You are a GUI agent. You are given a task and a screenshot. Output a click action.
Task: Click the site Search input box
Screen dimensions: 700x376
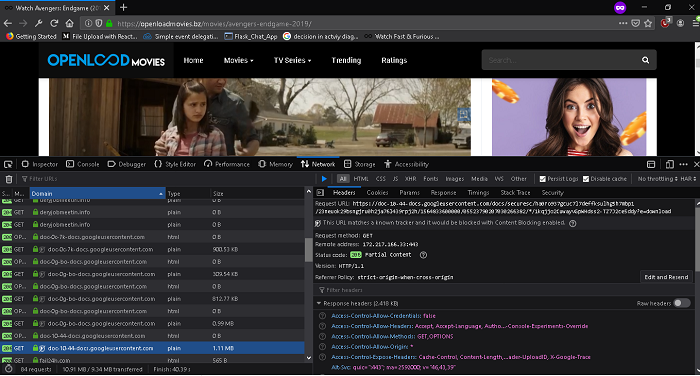[560, 60]
